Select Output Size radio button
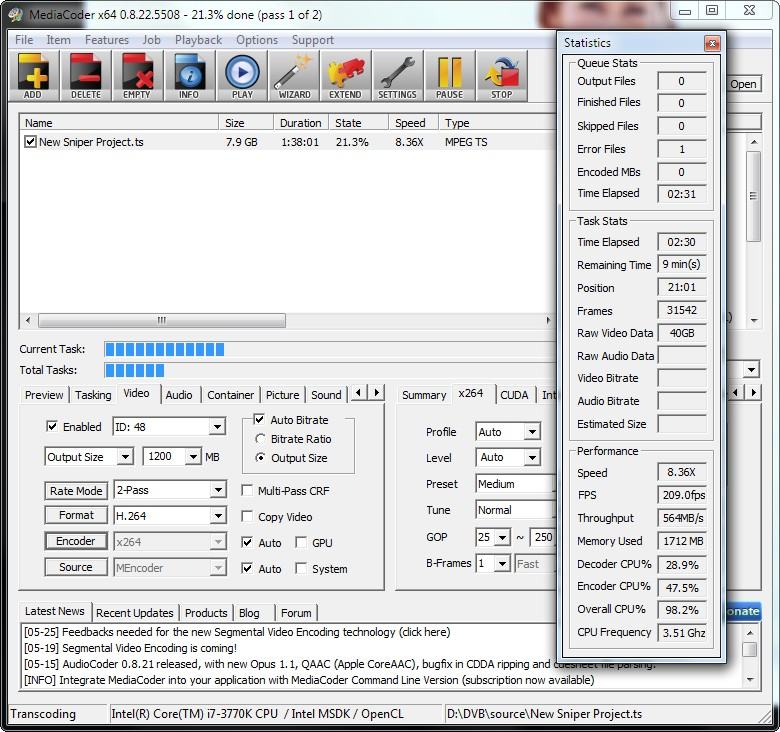Image resolution: width=780 pixels, height=732 pixels. 260,458
